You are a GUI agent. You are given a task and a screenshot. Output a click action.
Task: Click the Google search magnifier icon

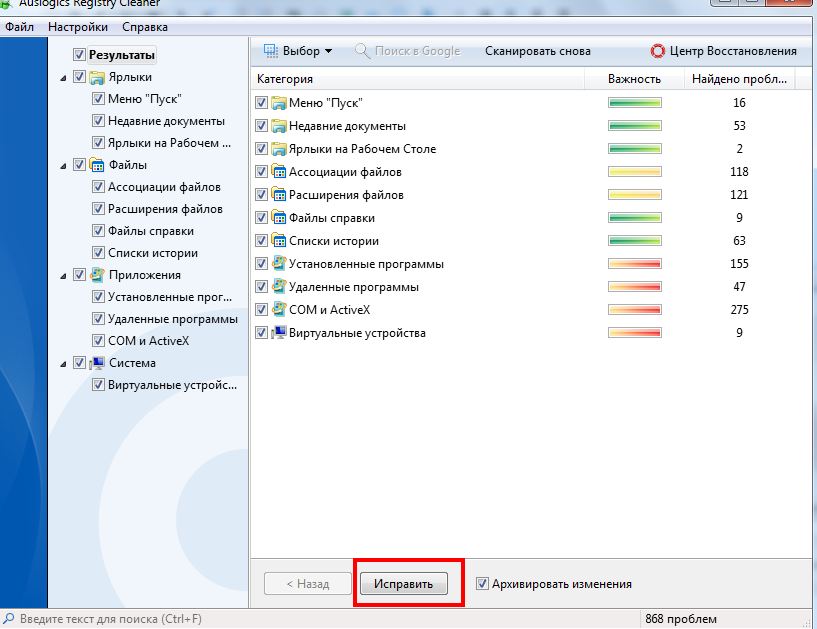pos(362,51)
